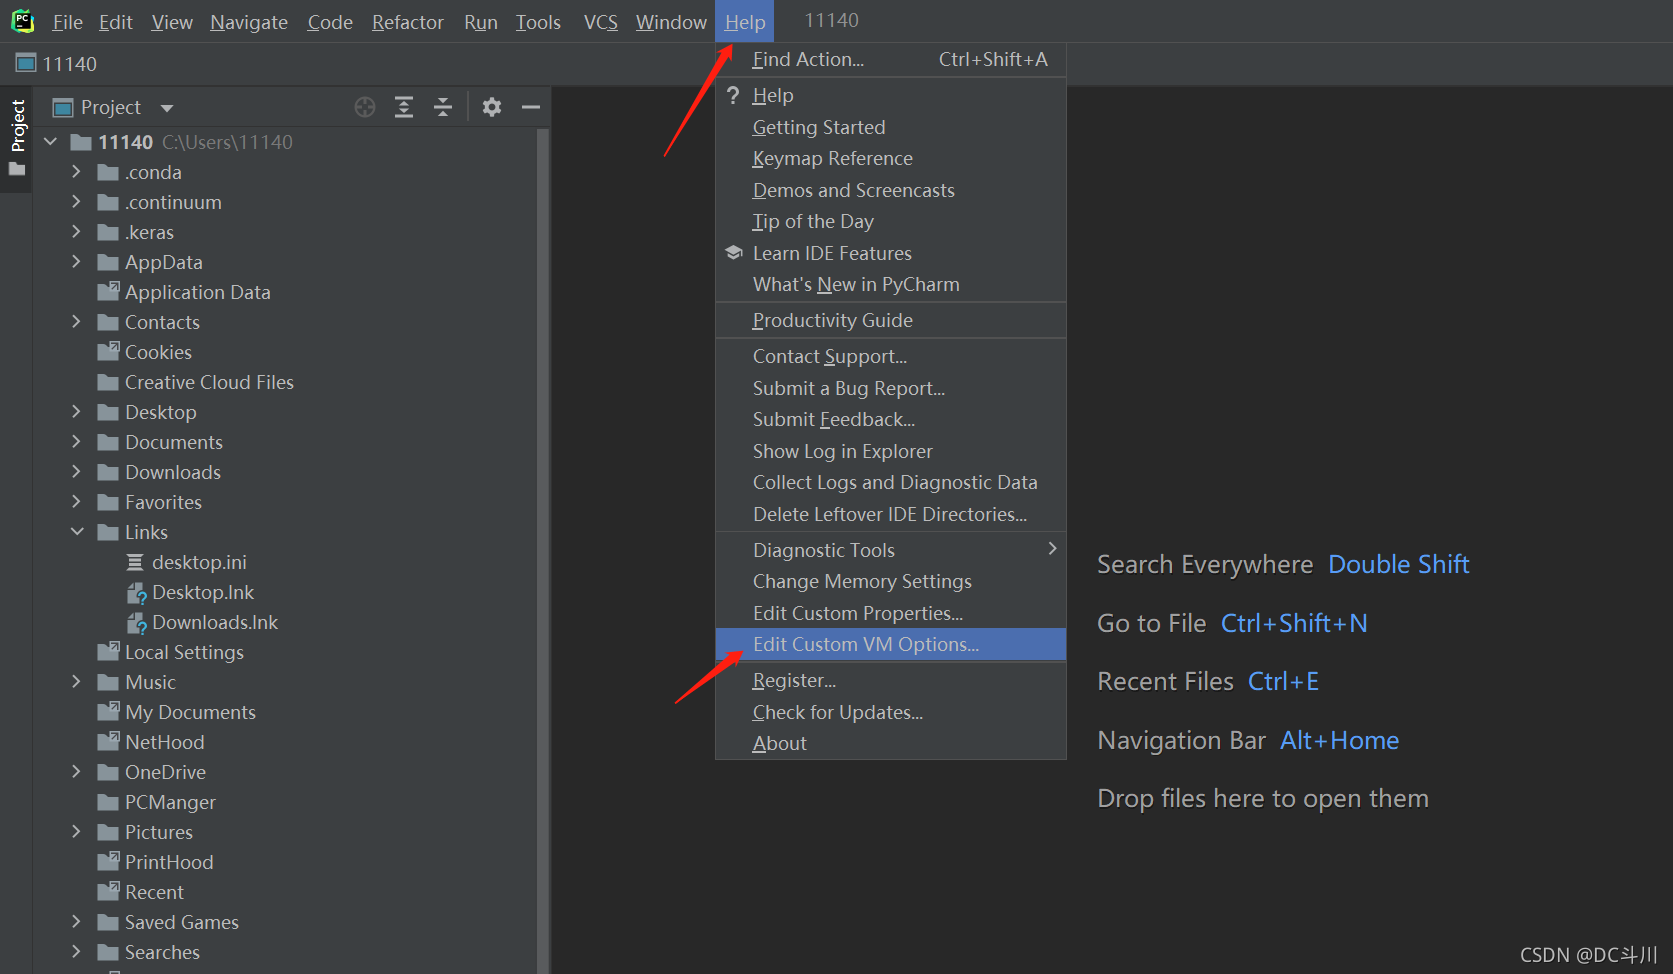This screenshot has height=974, width=1673.
Task: Click the desktop.ini file icon
Action: 135,562
